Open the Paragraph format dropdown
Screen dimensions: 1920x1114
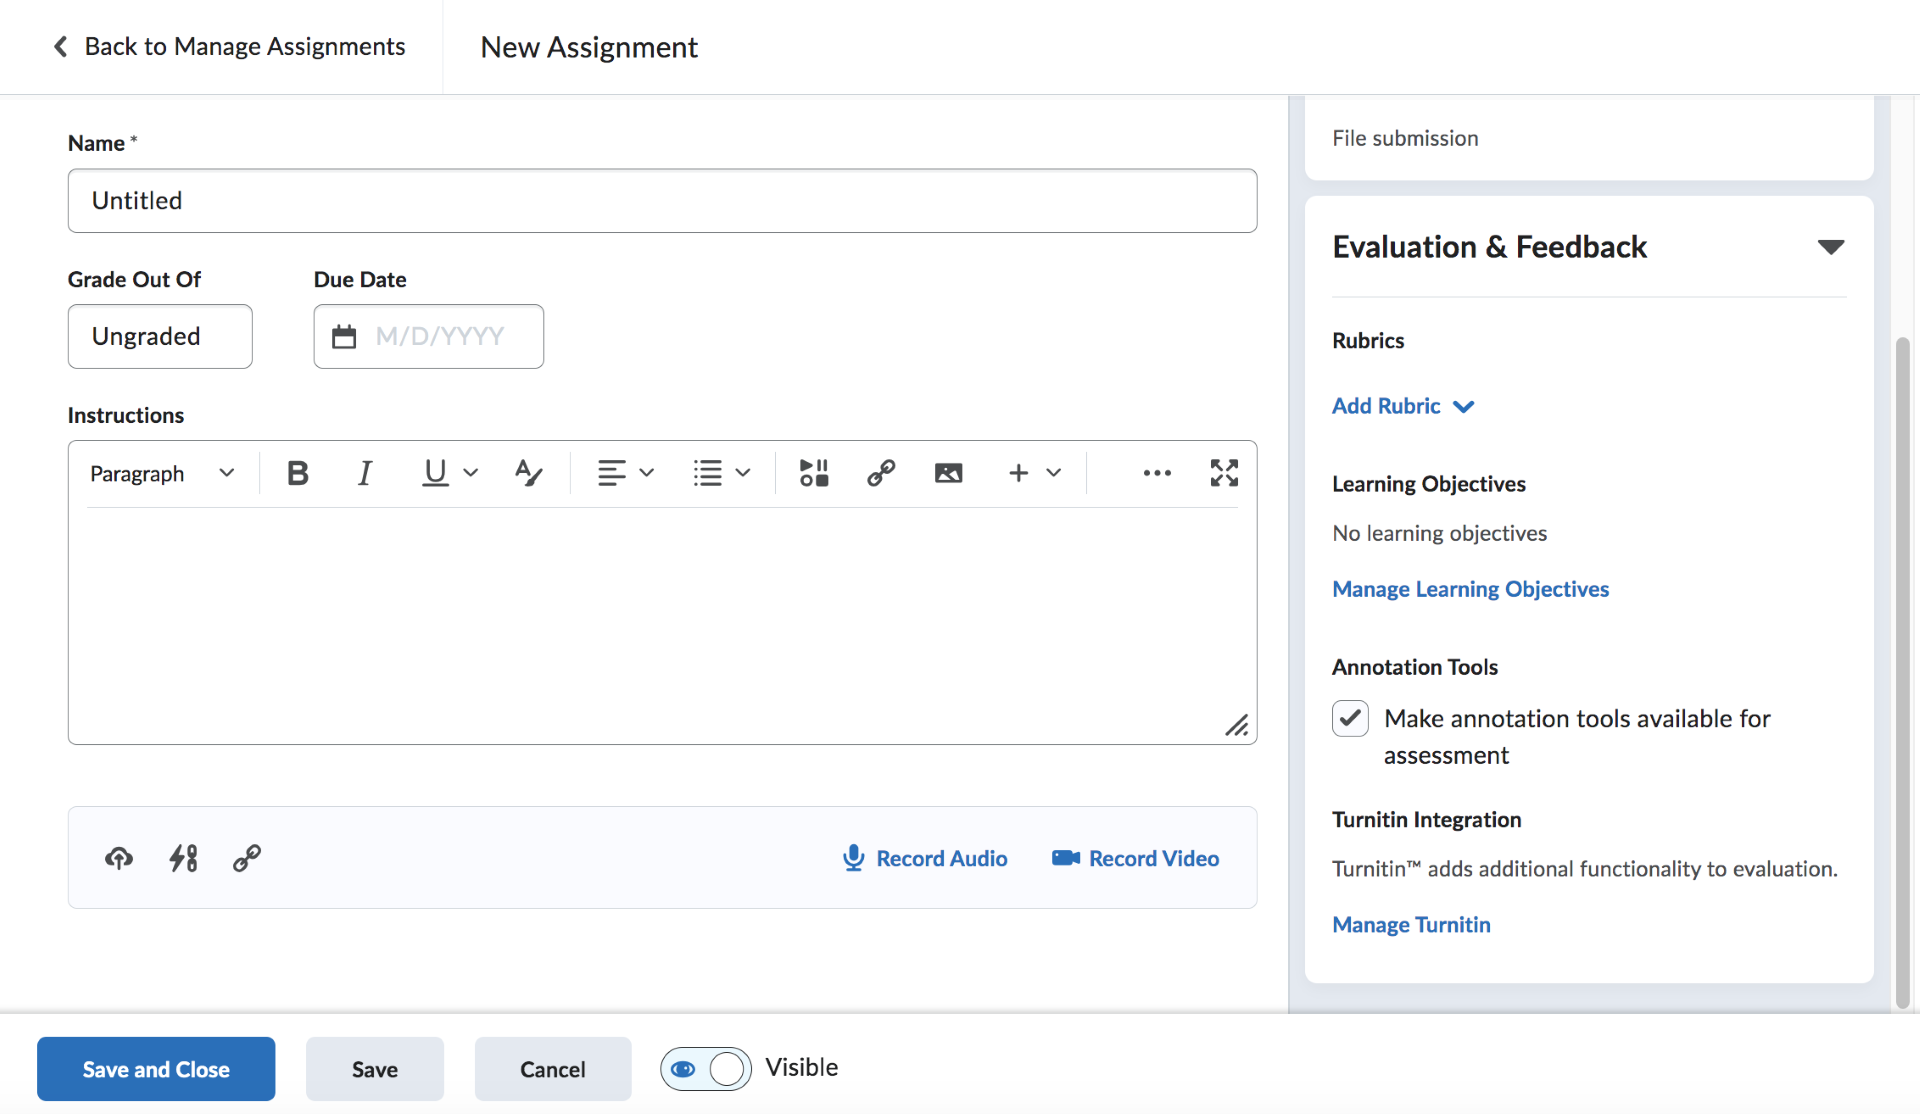pos(162,473)
